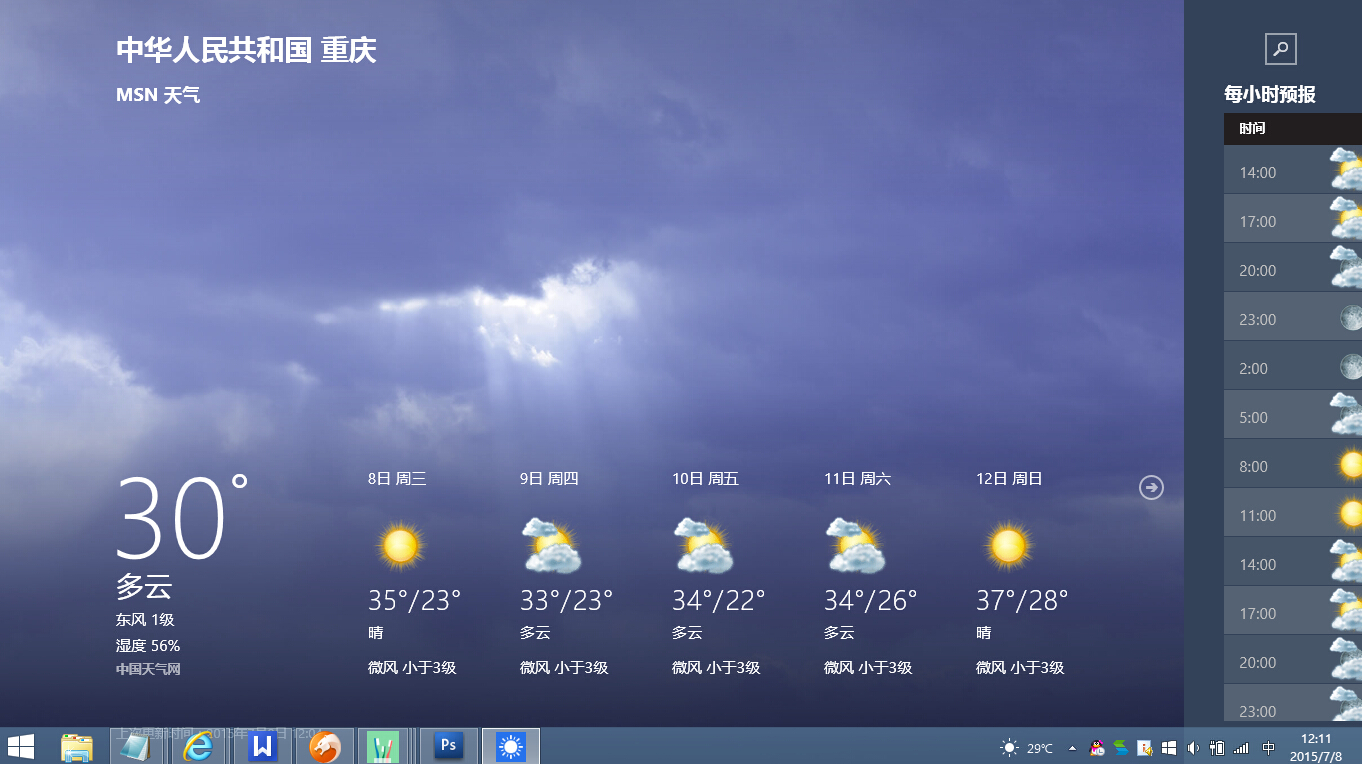Open the Windows Start button
The width and height of the screenshot is (1362, 764).
tap(21, 746)
